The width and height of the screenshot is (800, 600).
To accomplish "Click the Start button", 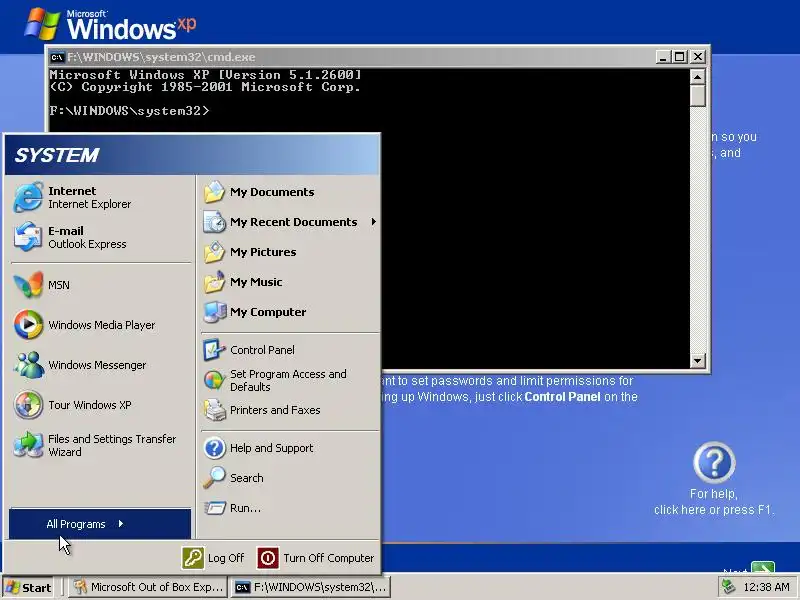I will [29, 587].
